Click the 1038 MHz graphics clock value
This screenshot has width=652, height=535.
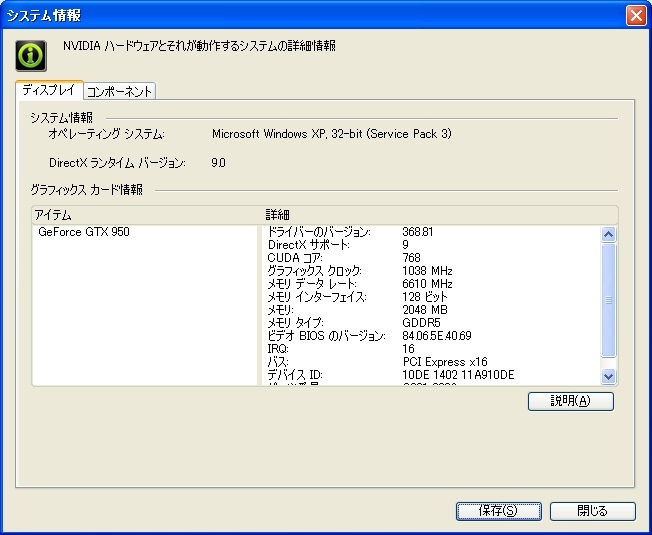427,271
